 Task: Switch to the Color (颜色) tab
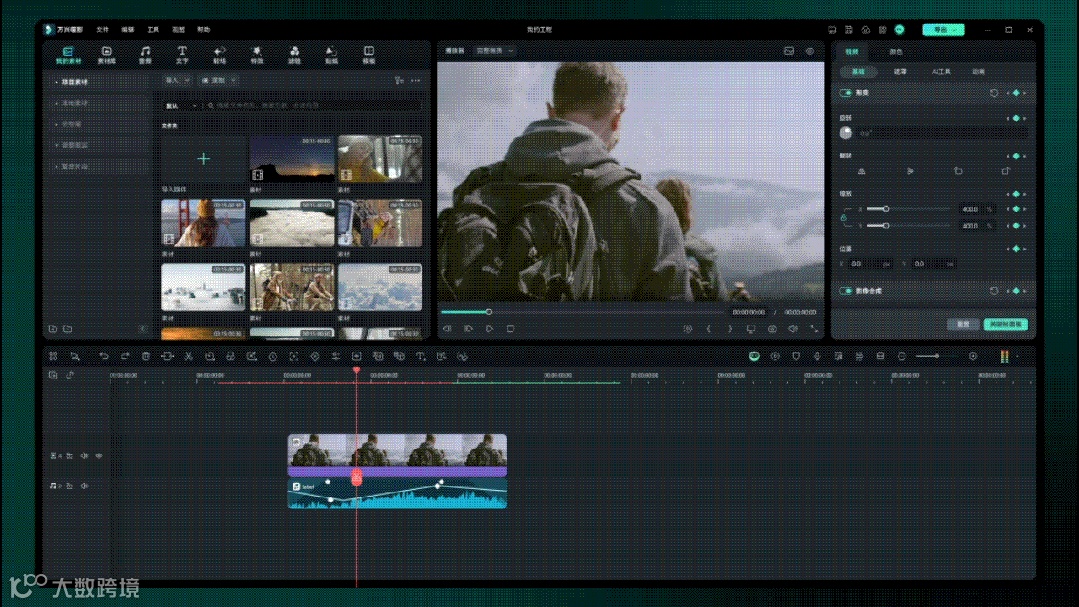coord(895,51)
